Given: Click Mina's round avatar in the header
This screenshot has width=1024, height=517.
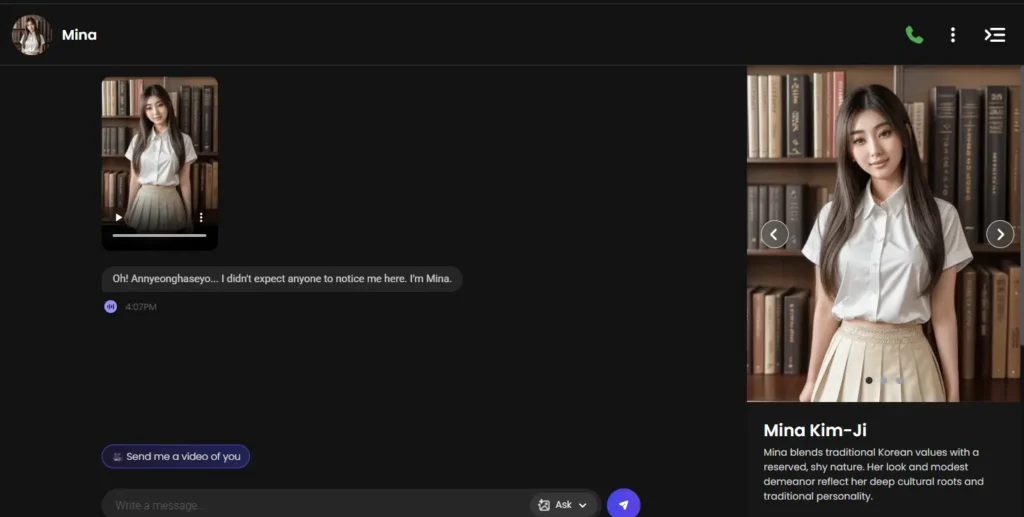Looking at the screenshot, I should 31,35.
